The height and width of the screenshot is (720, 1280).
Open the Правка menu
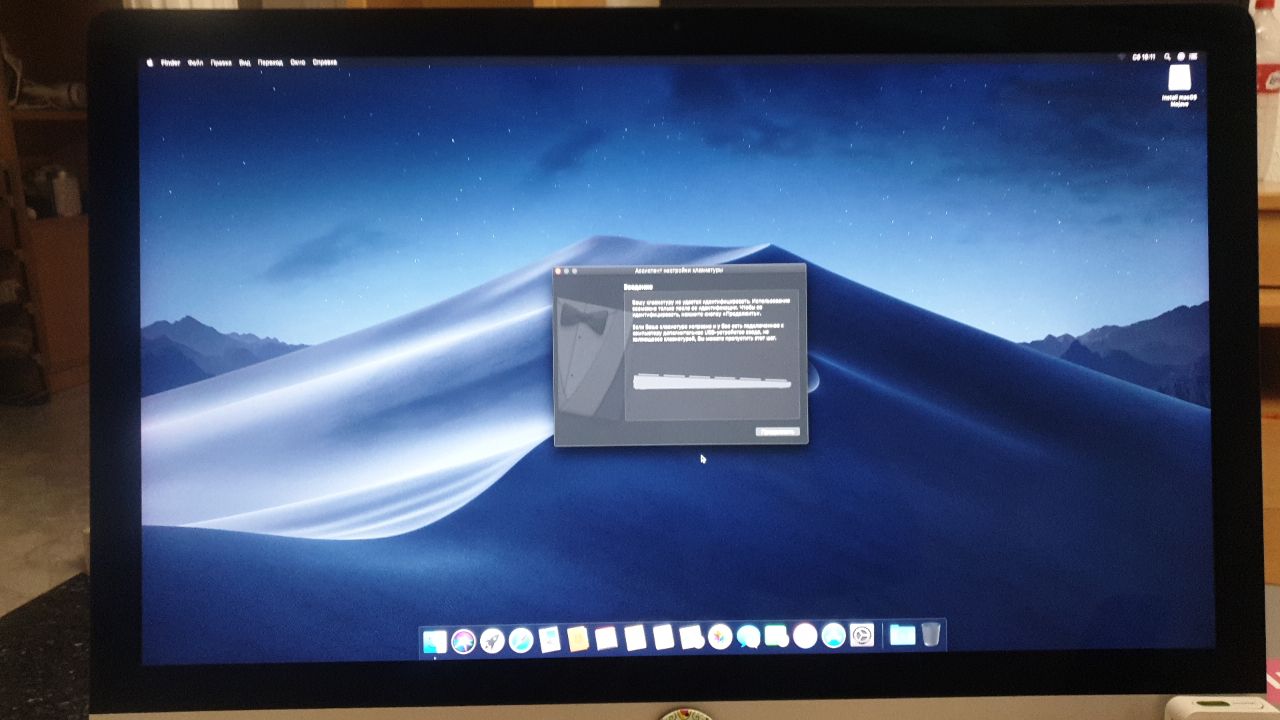[x=221, y=62]
